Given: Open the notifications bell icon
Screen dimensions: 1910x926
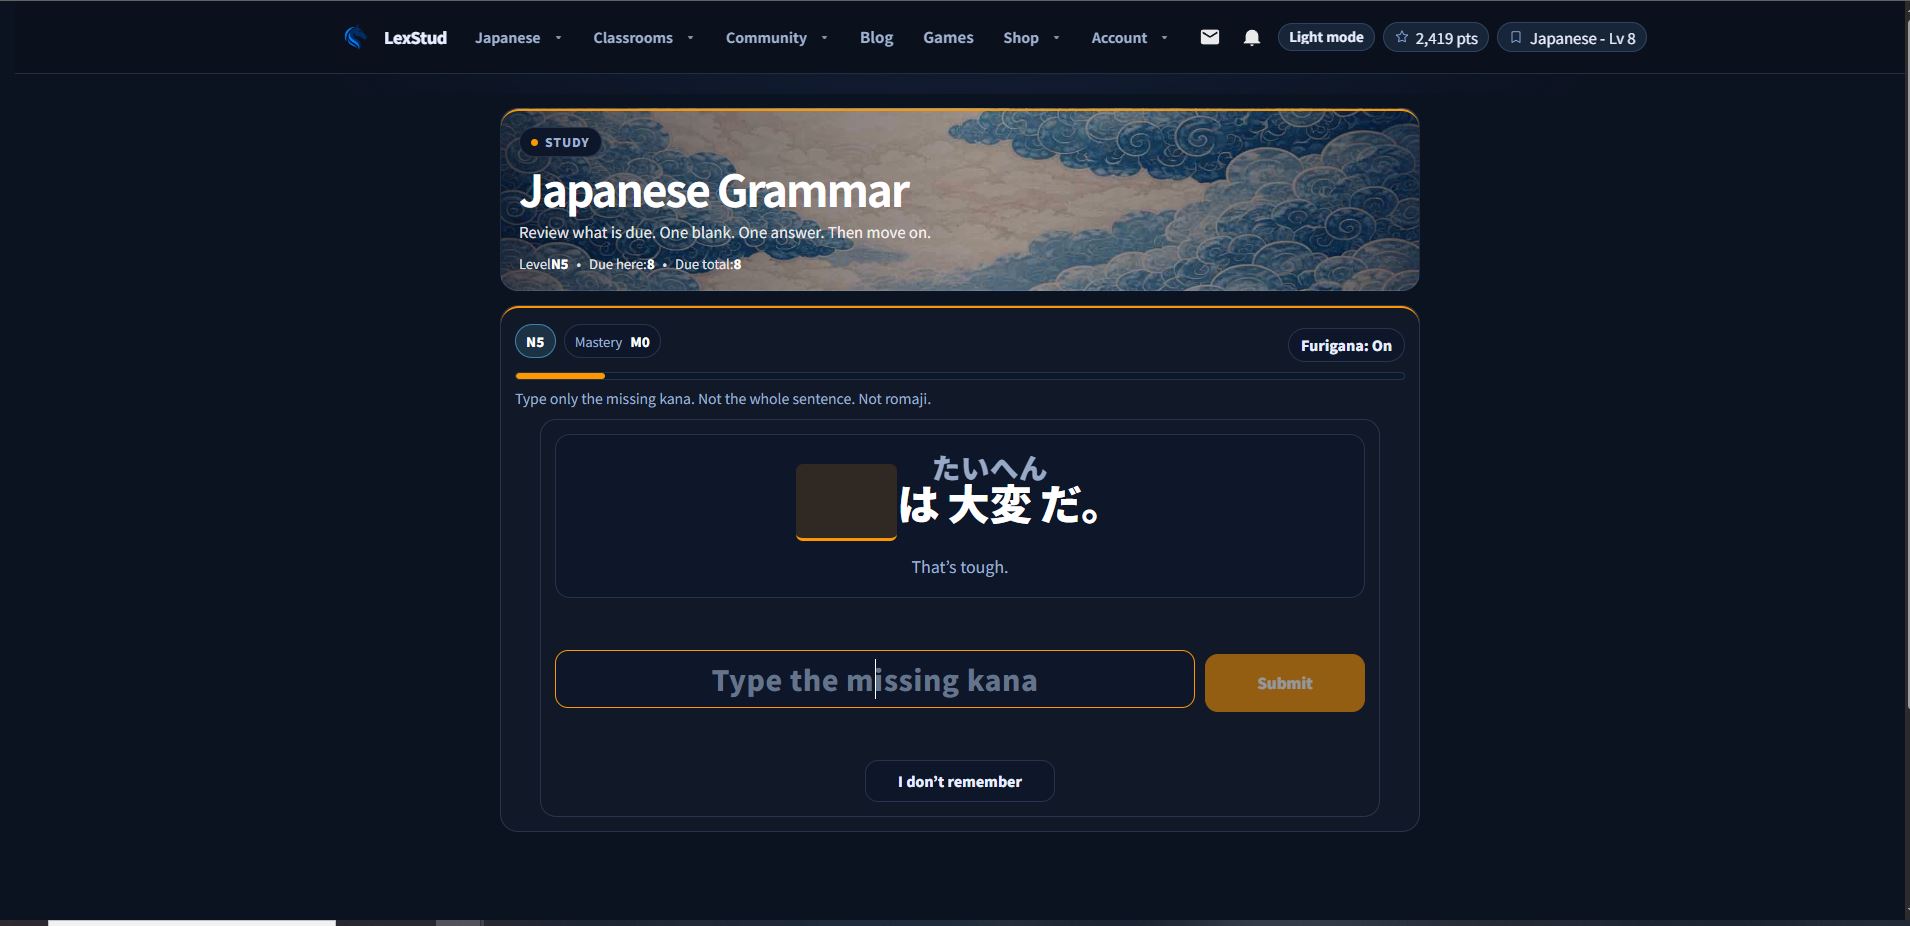Looking at the screenshot, I should (x=1251, y=38).
